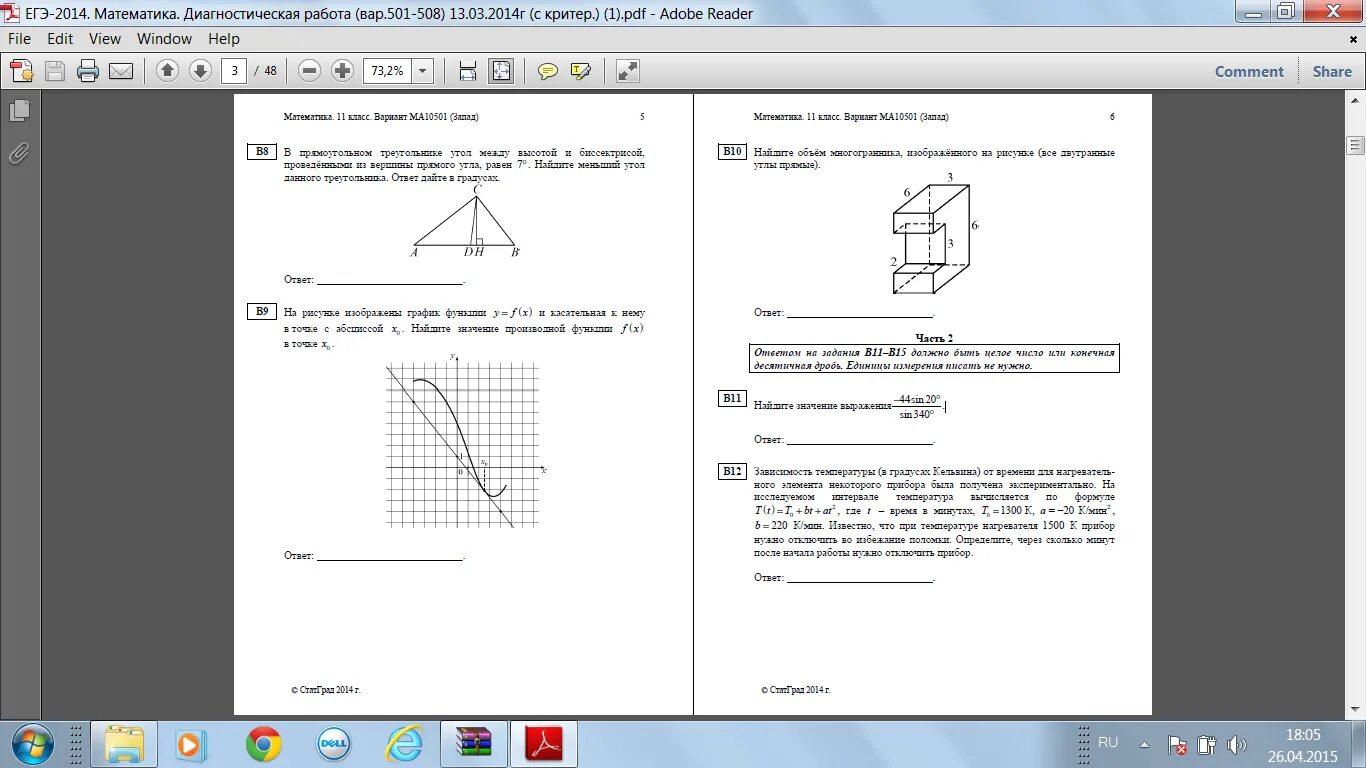This screenshot has width=1366, height=768.
Task: Click the B12 task label box
Action: click(x=732, y=472)
